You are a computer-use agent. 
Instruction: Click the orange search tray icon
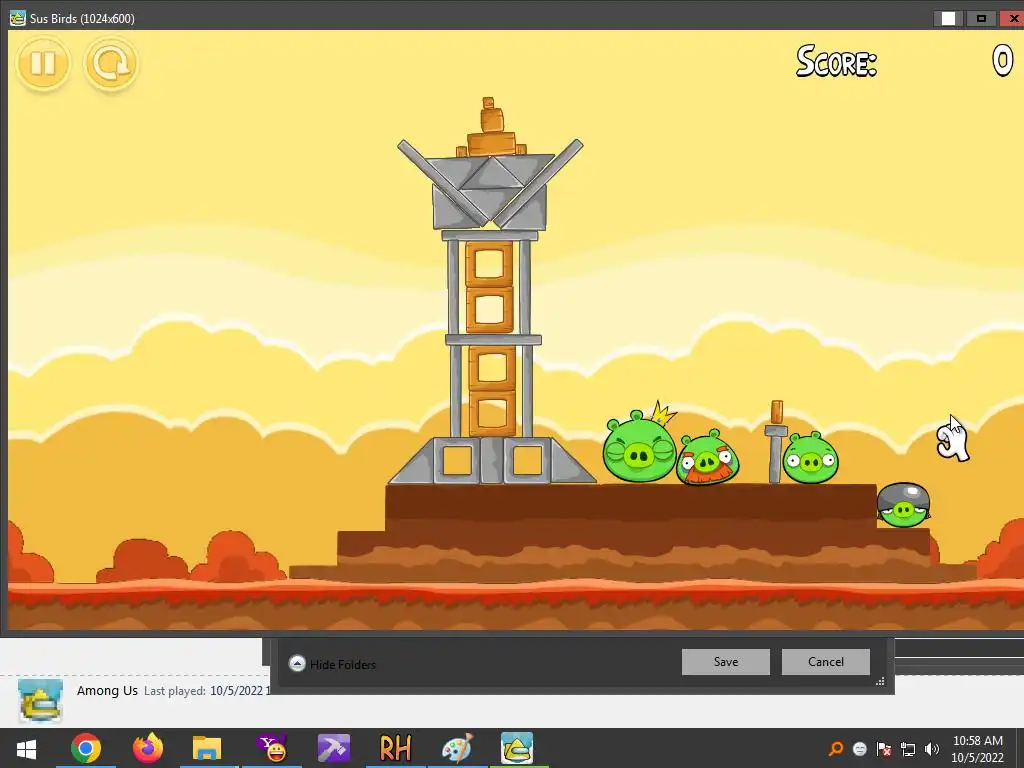click(x=835, y=748)
